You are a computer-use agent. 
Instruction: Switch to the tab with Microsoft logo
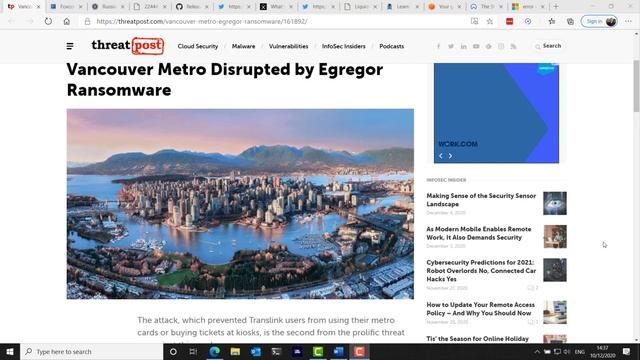point(528,7)
